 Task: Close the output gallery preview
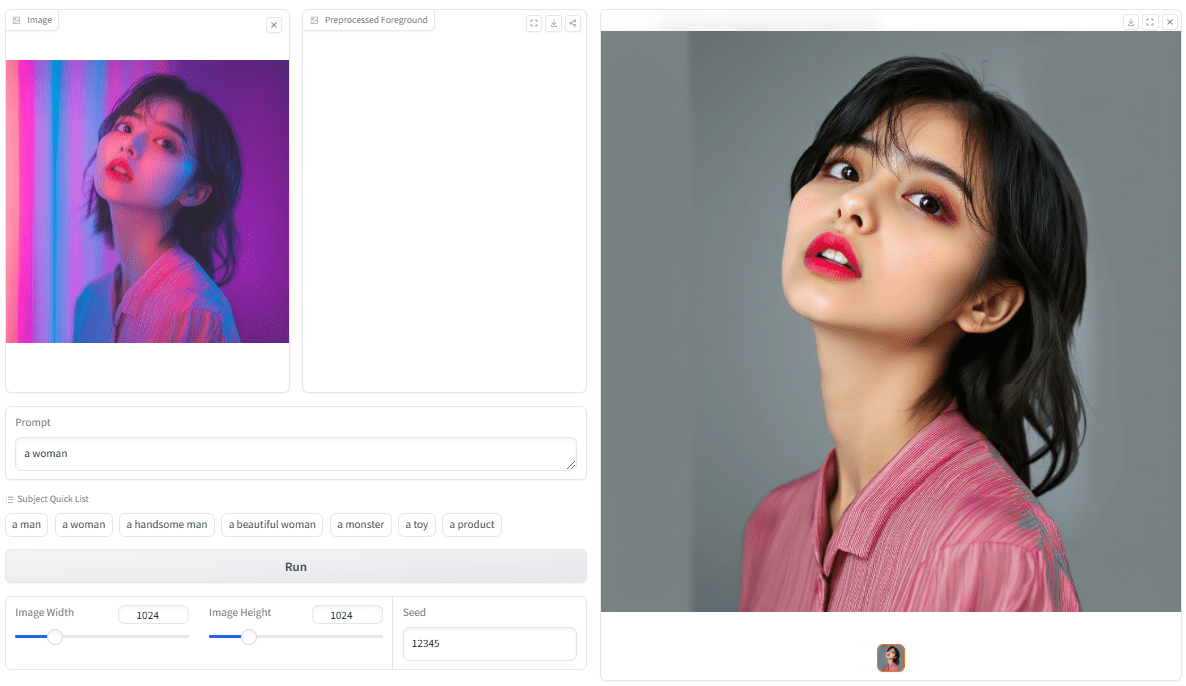pos(1169,22)
